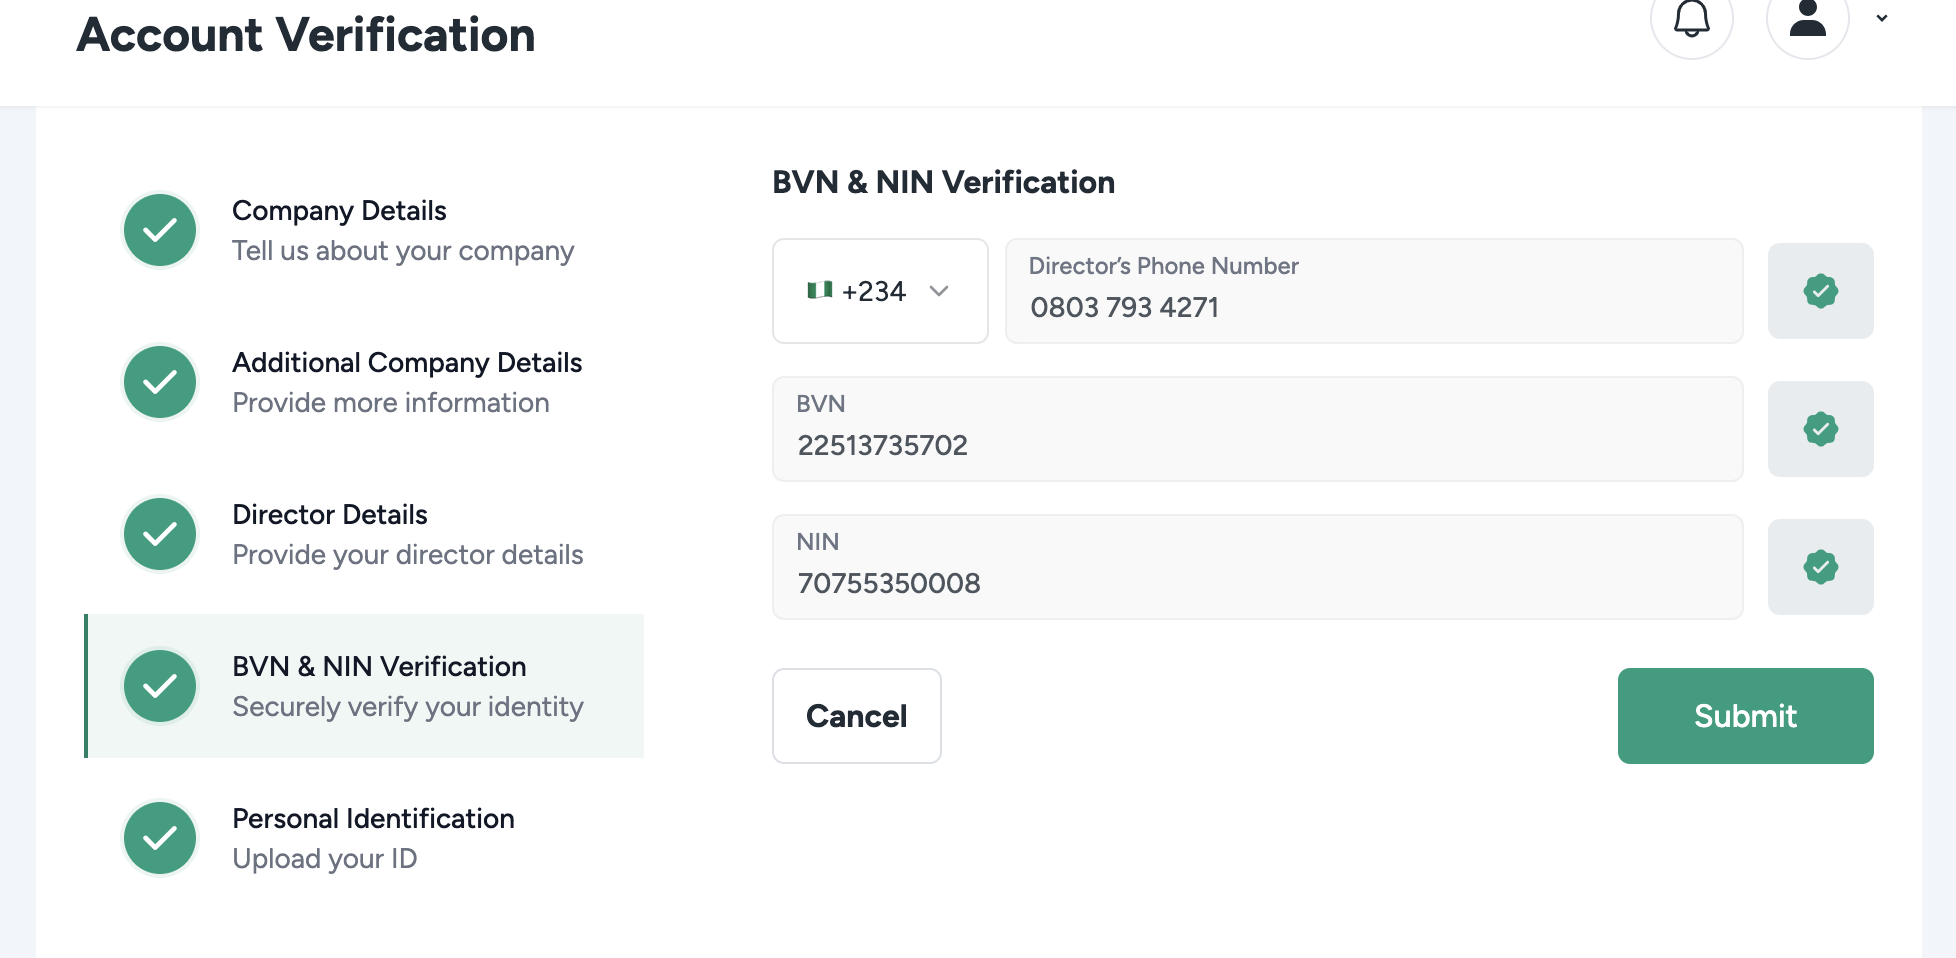Click the user profile avatar icon
Image resolution: width=1956 pixels, height=958 pixels.
coord(1807,19)
